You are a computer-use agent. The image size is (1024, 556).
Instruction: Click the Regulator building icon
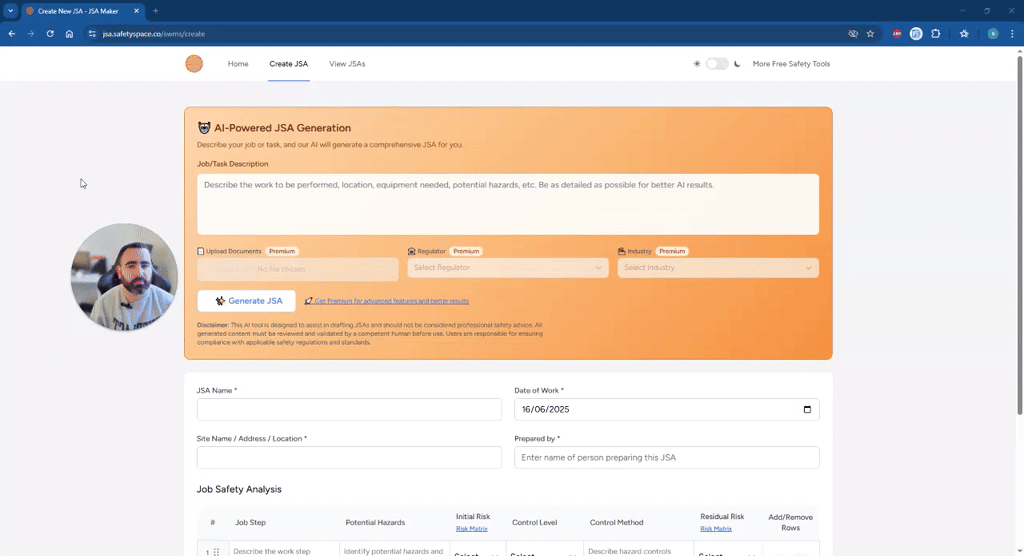[411, 251]
